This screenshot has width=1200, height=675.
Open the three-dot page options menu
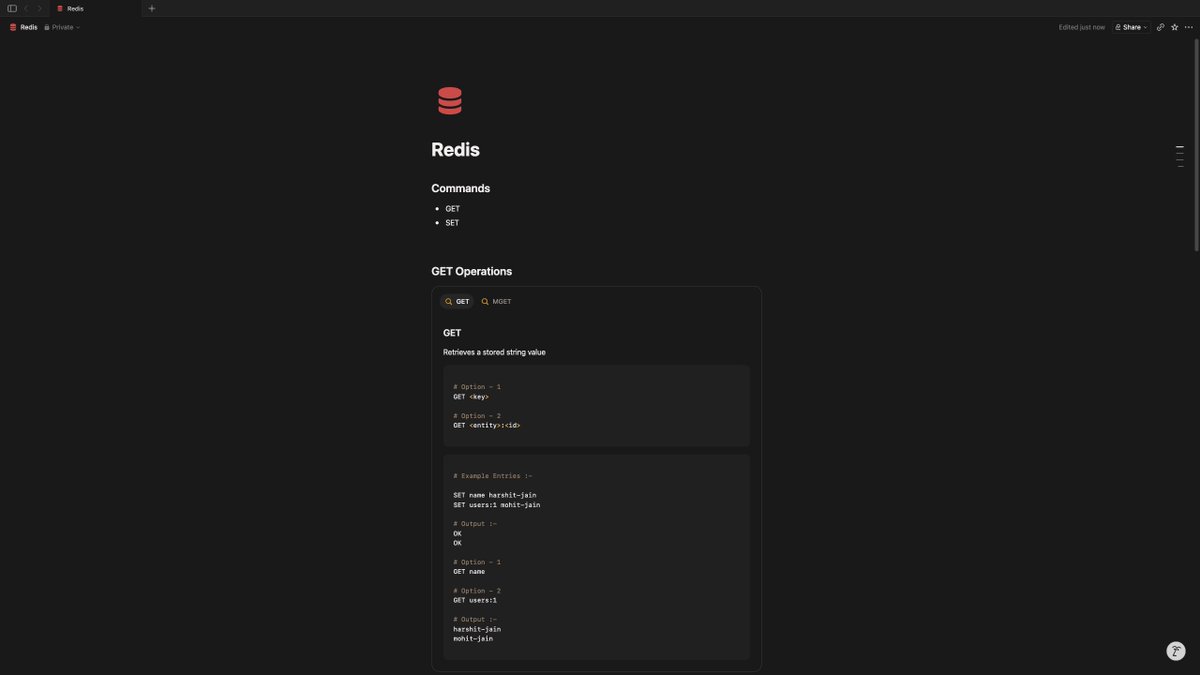point(1188,27)
